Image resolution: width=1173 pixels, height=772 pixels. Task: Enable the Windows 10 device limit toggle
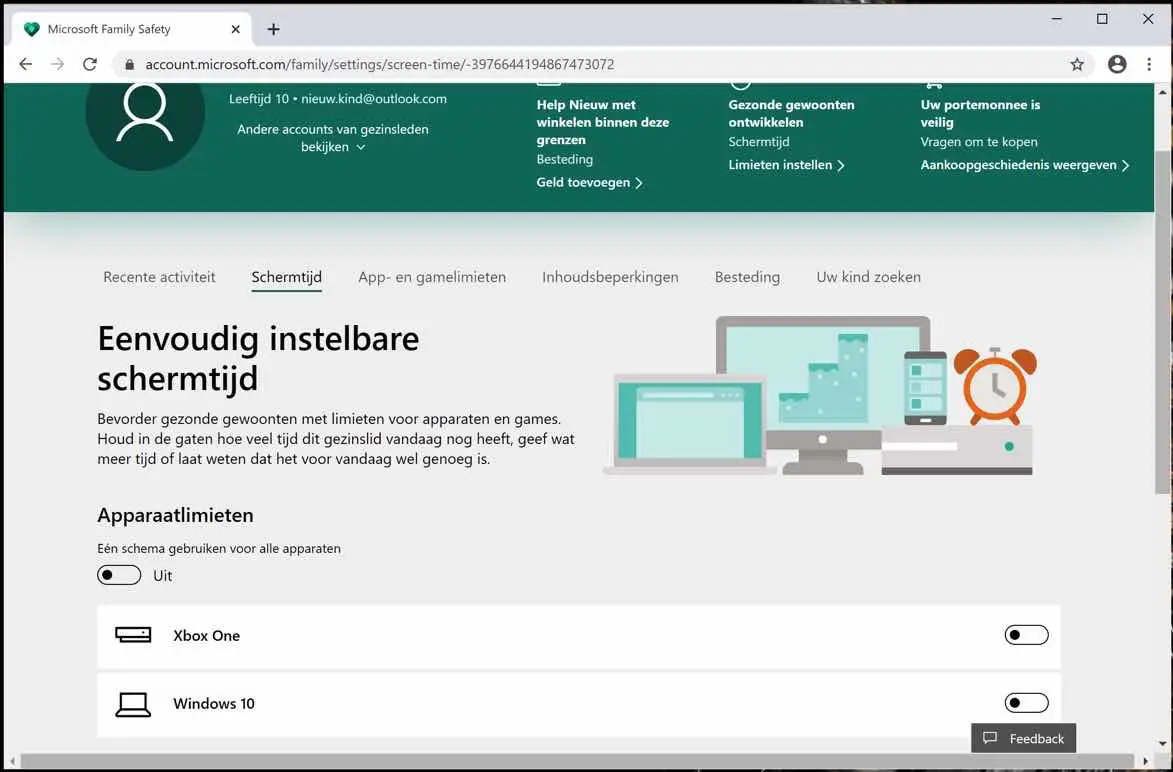point(1026,703)
